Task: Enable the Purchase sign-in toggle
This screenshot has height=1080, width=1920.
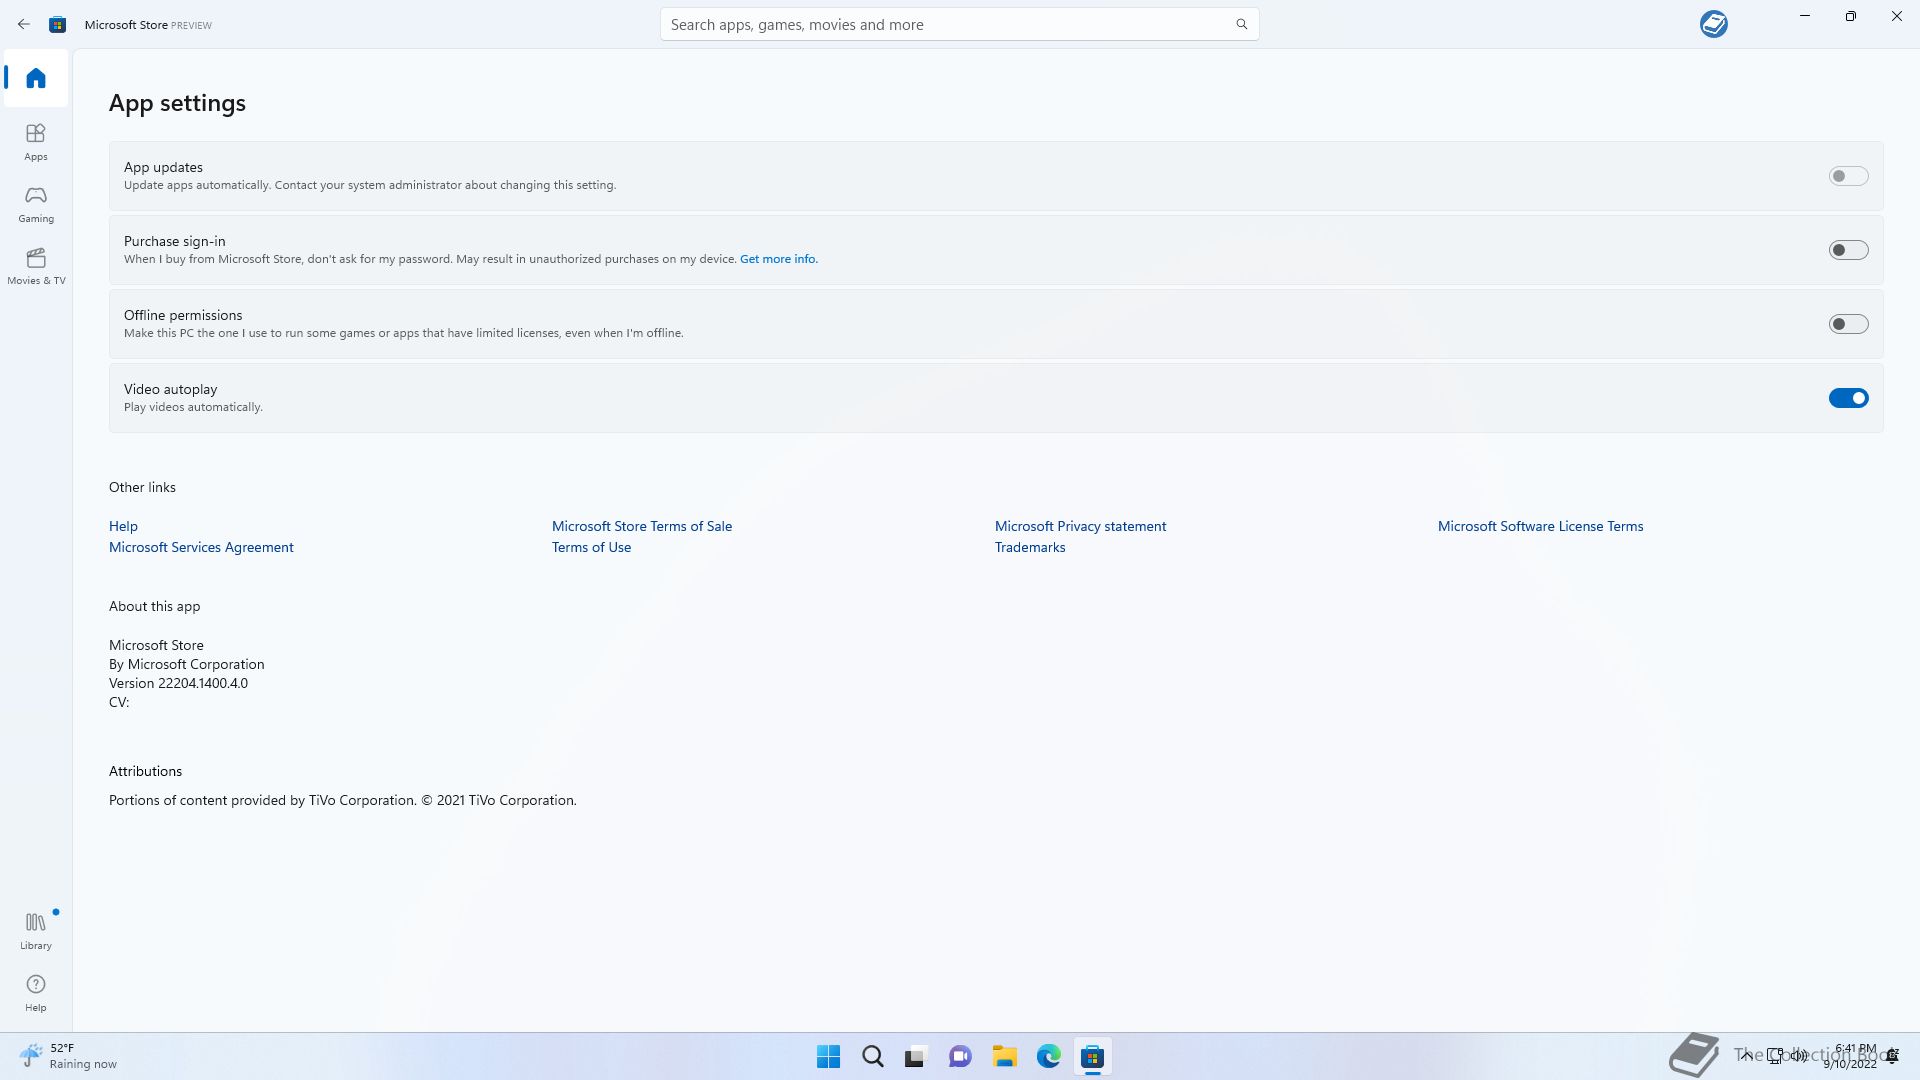Action: coord(1848,250)
